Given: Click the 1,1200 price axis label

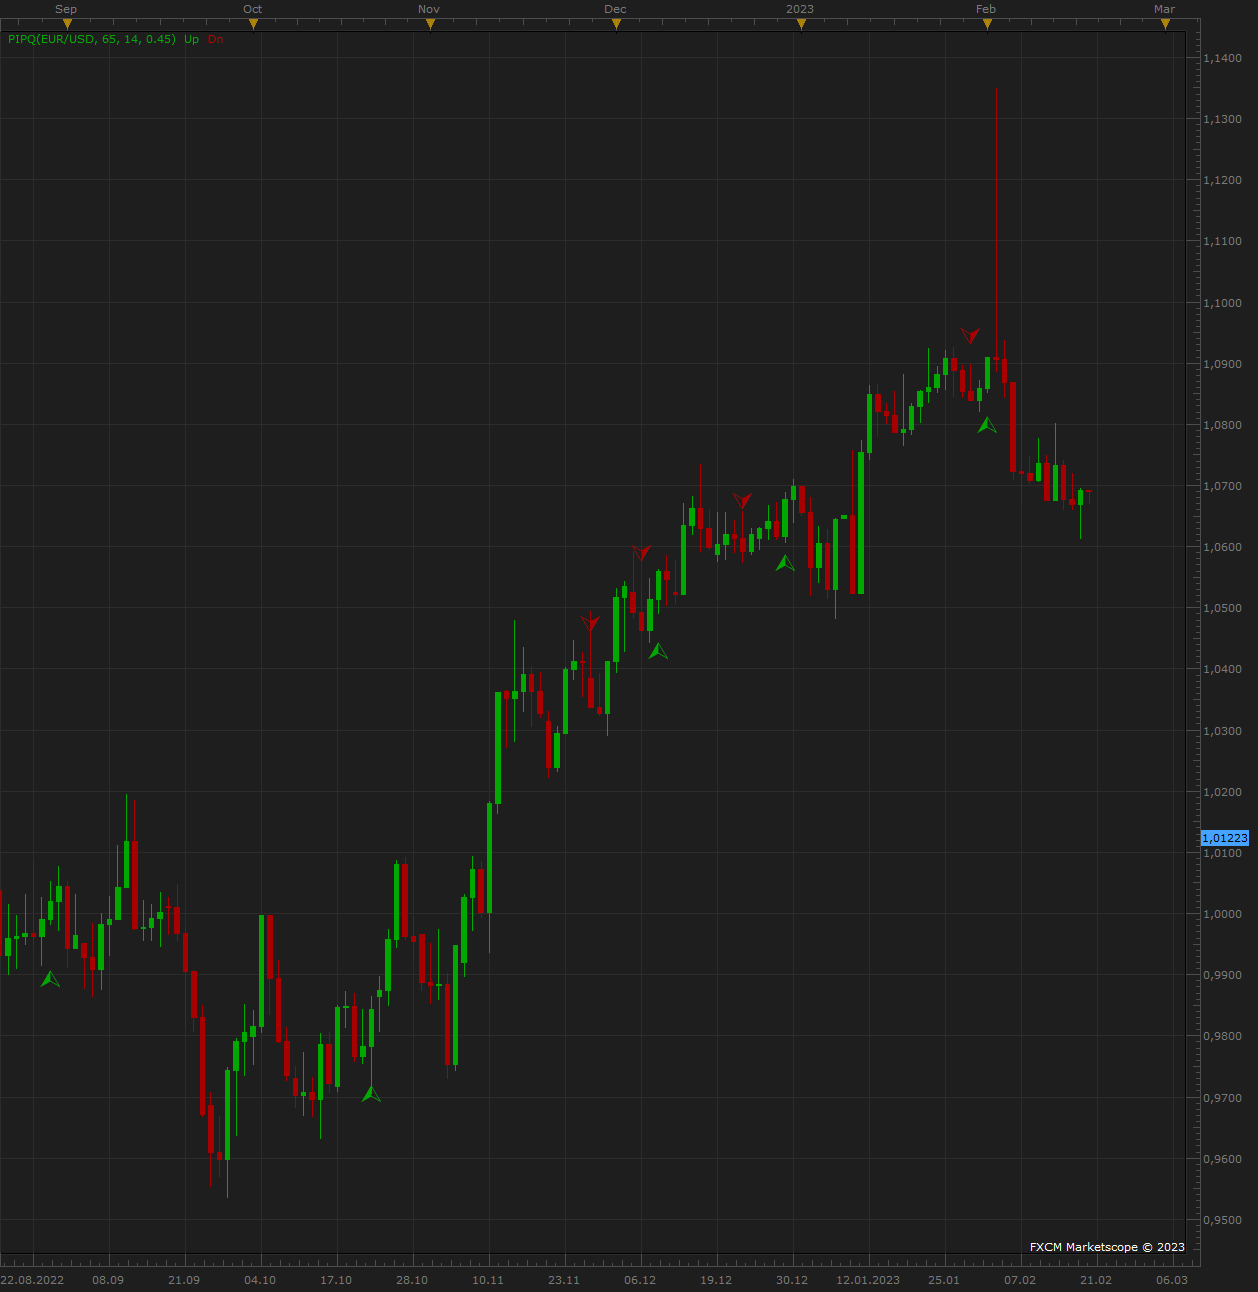Looking at the screenshot, I should (1222, 180).
